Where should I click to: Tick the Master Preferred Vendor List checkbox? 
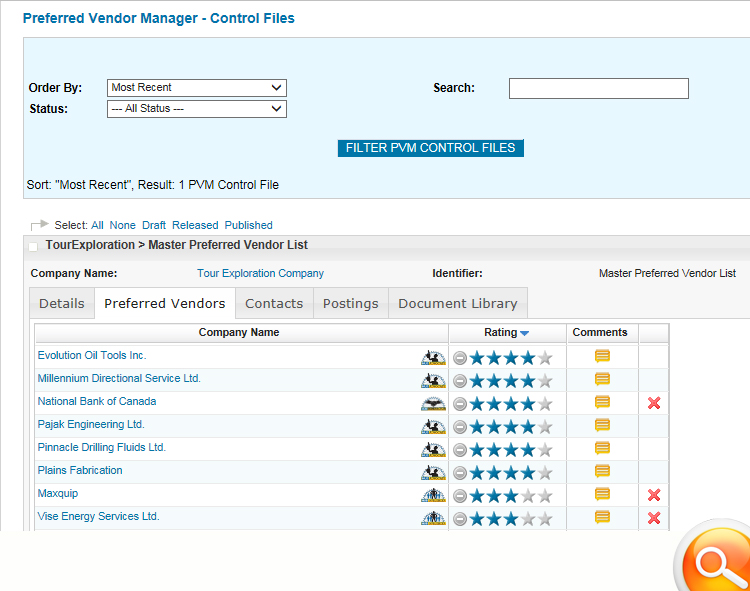click(34, 246)
